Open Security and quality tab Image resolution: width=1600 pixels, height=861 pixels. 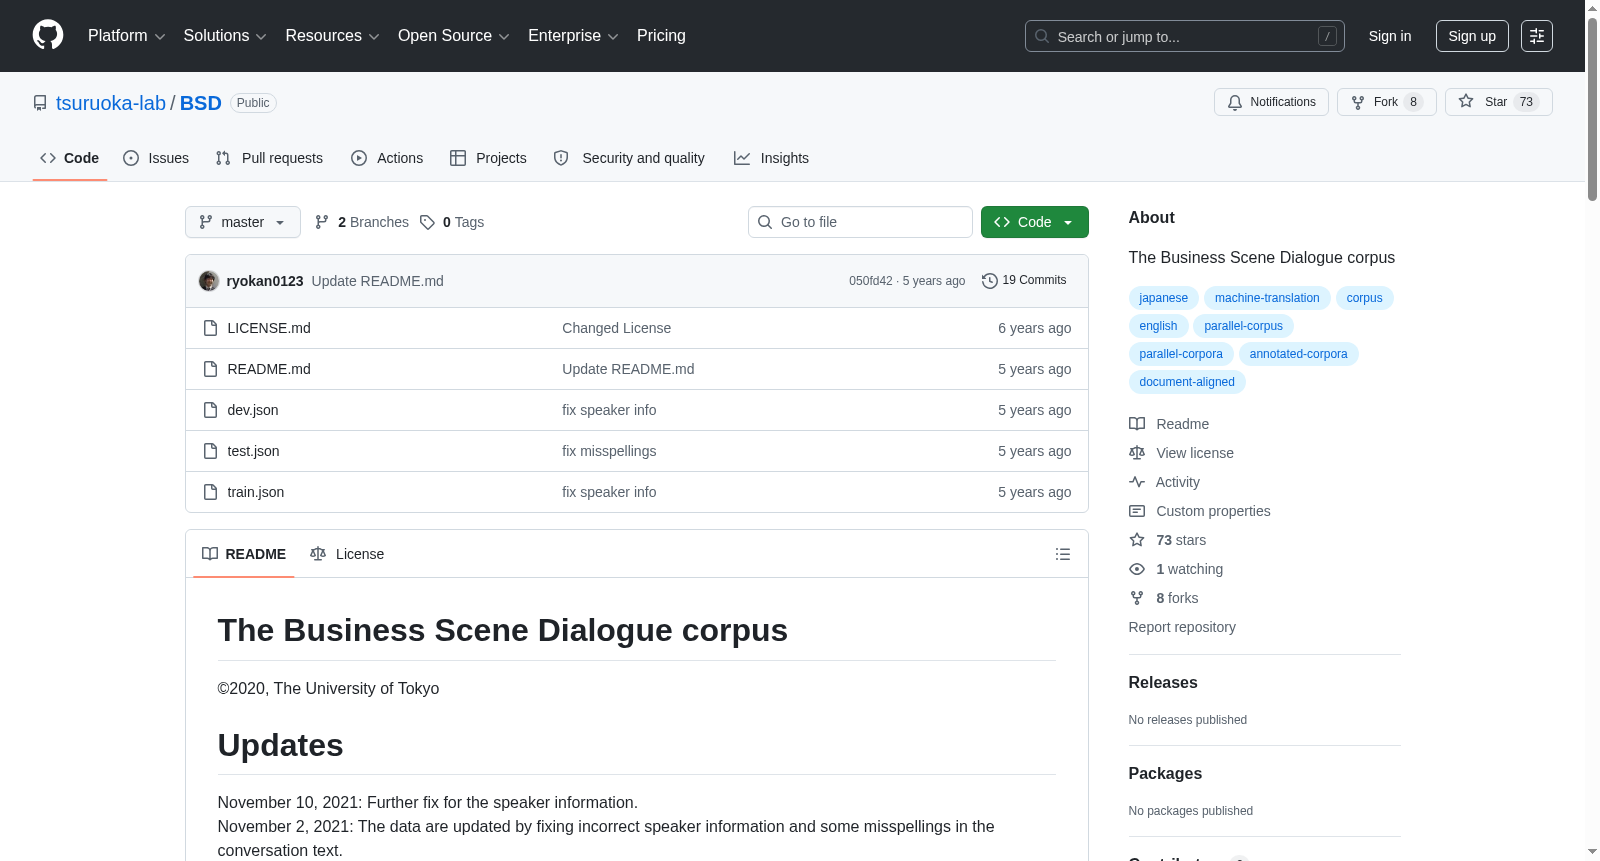click(x=629, y=158)
